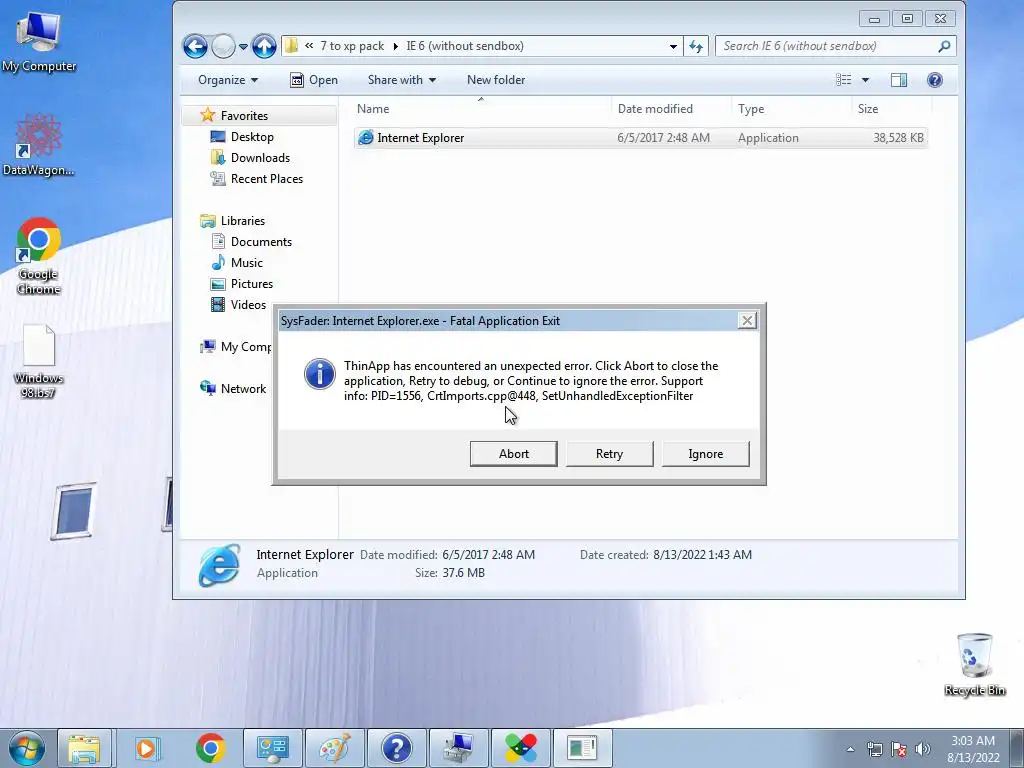Click Abort in the ThinApp error dialog
This screenshot has width=1024, height=768.
513,454
